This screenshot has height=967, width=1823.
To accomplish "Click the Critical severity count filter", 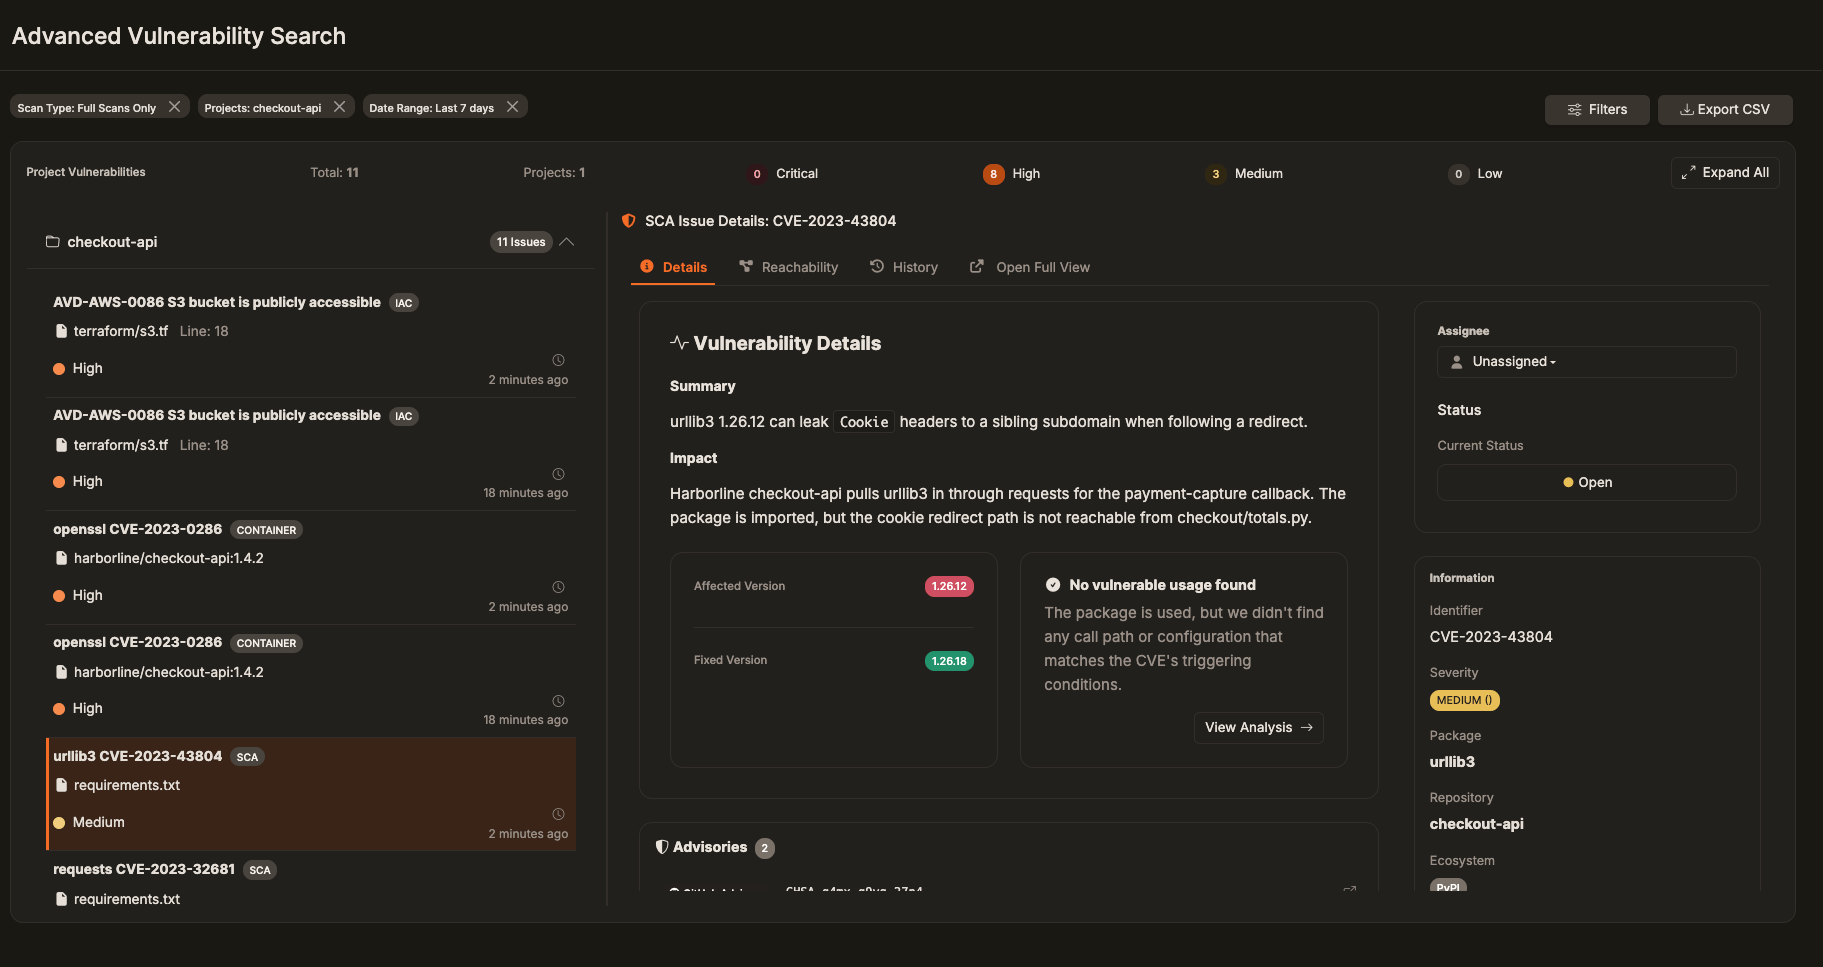I will tap(785, 174).
